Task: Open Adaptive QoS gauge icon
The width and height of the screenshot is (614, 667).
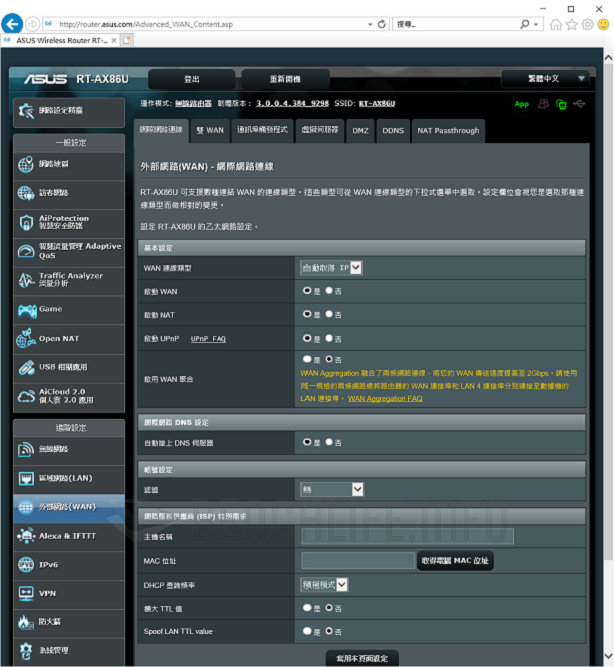Action: [26, 251]
